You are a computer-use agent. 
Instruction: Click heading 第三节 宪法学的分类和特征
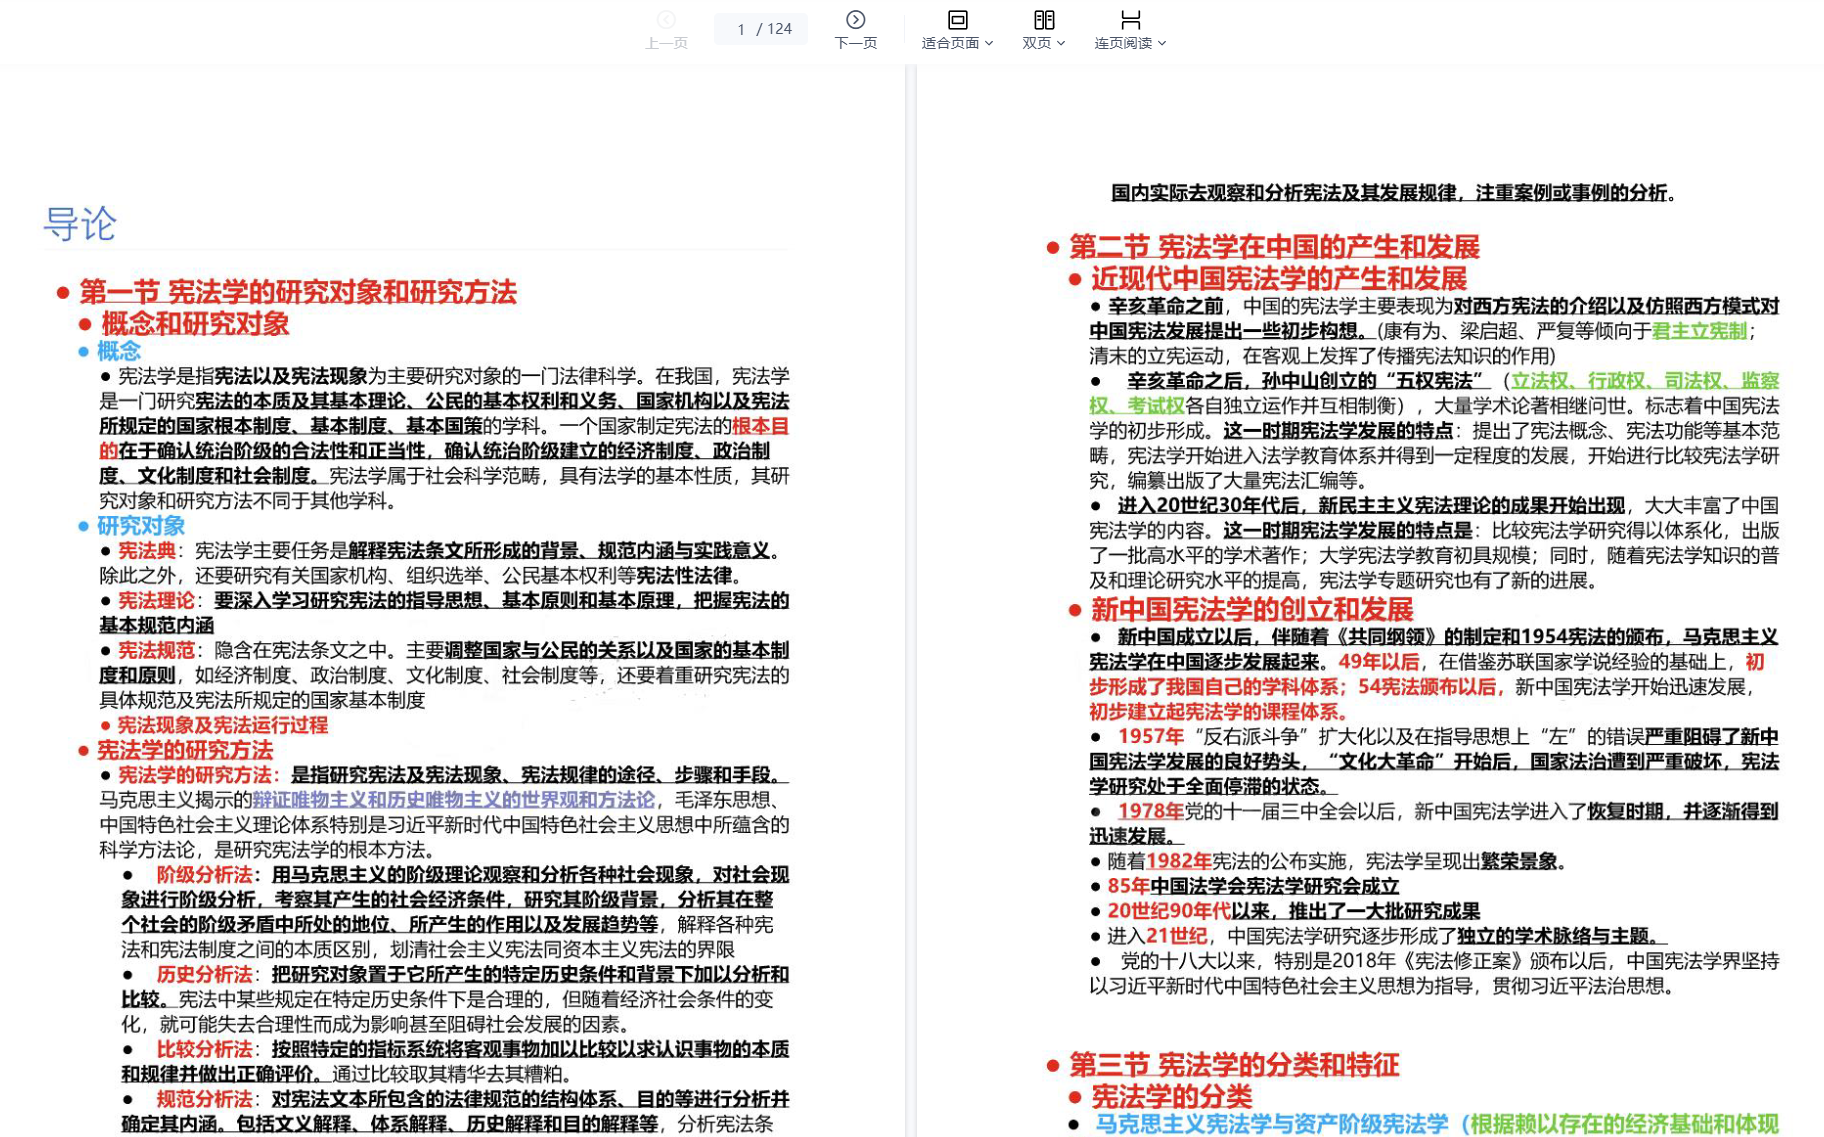(1233, 1065)
